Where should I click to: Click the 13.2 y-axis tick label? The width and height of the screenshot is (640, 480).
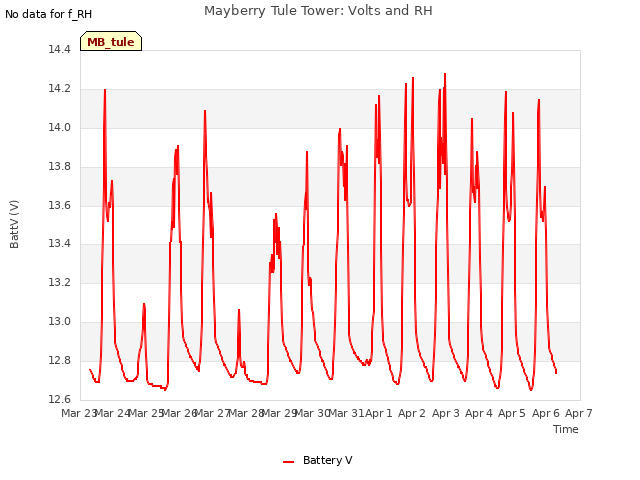pos(60,282)
